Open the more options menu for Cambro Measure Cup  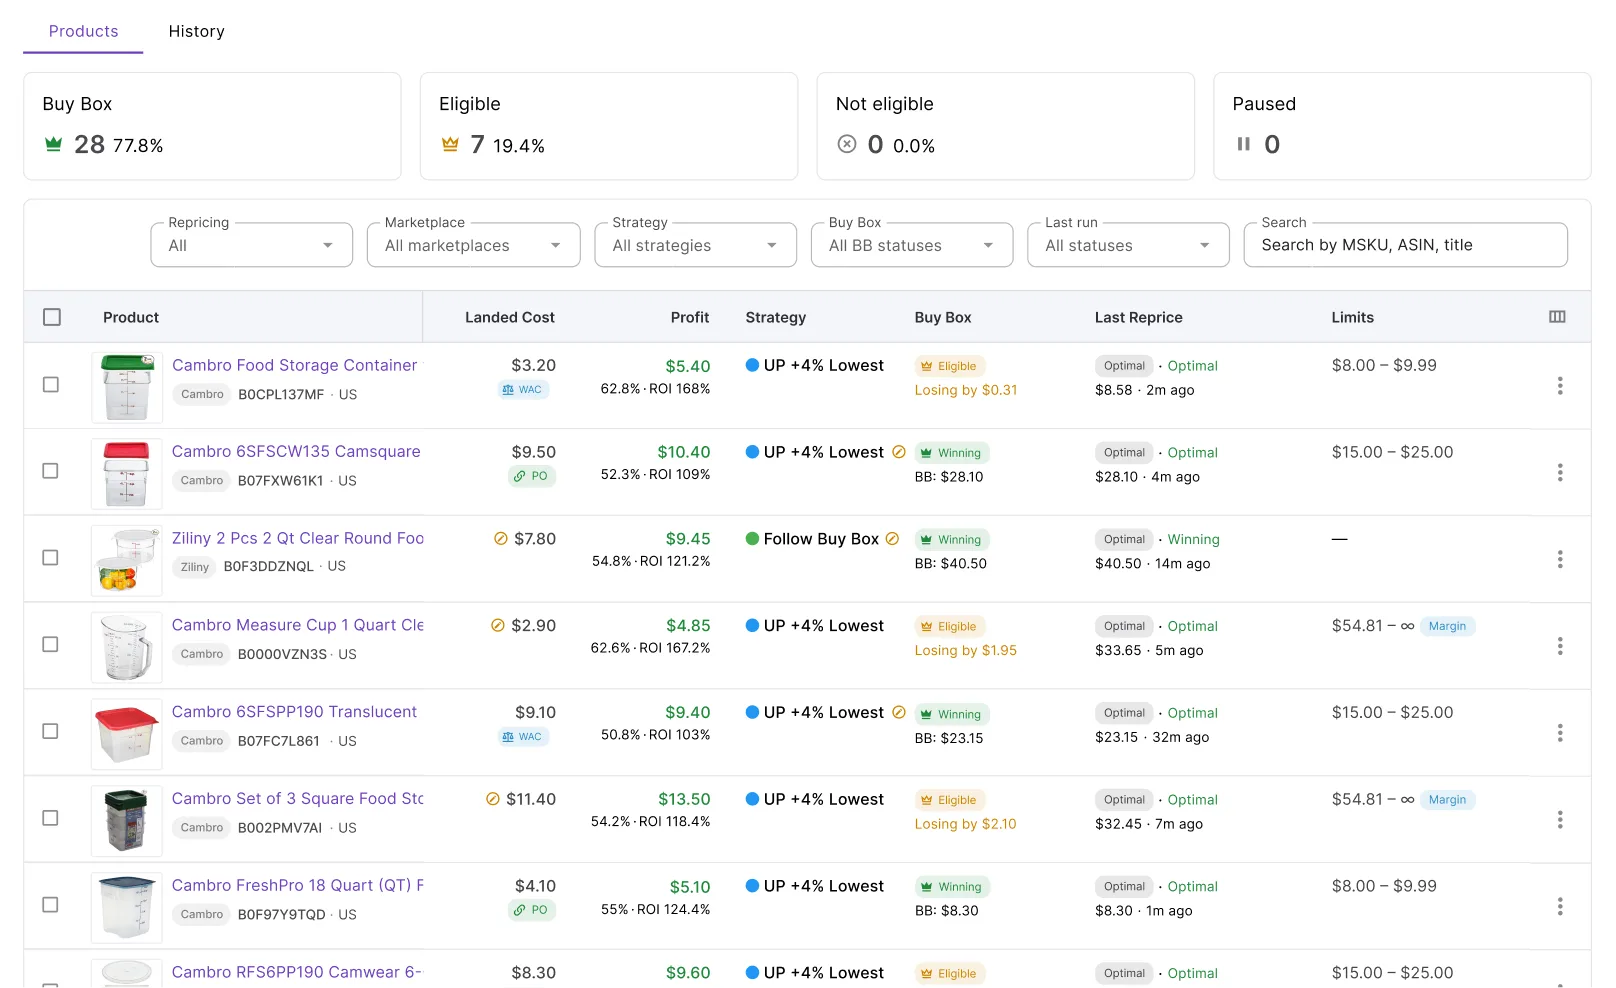click(1559, 646)
